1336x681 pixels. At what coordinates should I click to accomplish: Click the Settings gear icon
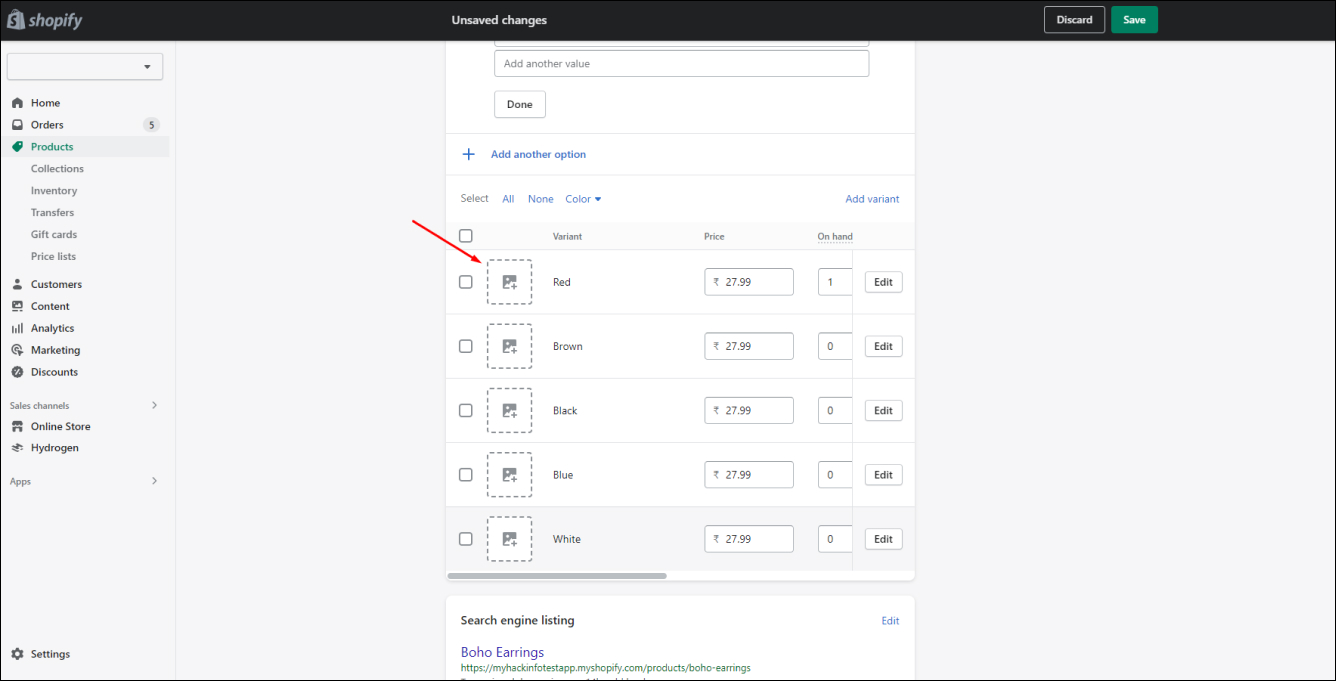(x=17, y=654)
